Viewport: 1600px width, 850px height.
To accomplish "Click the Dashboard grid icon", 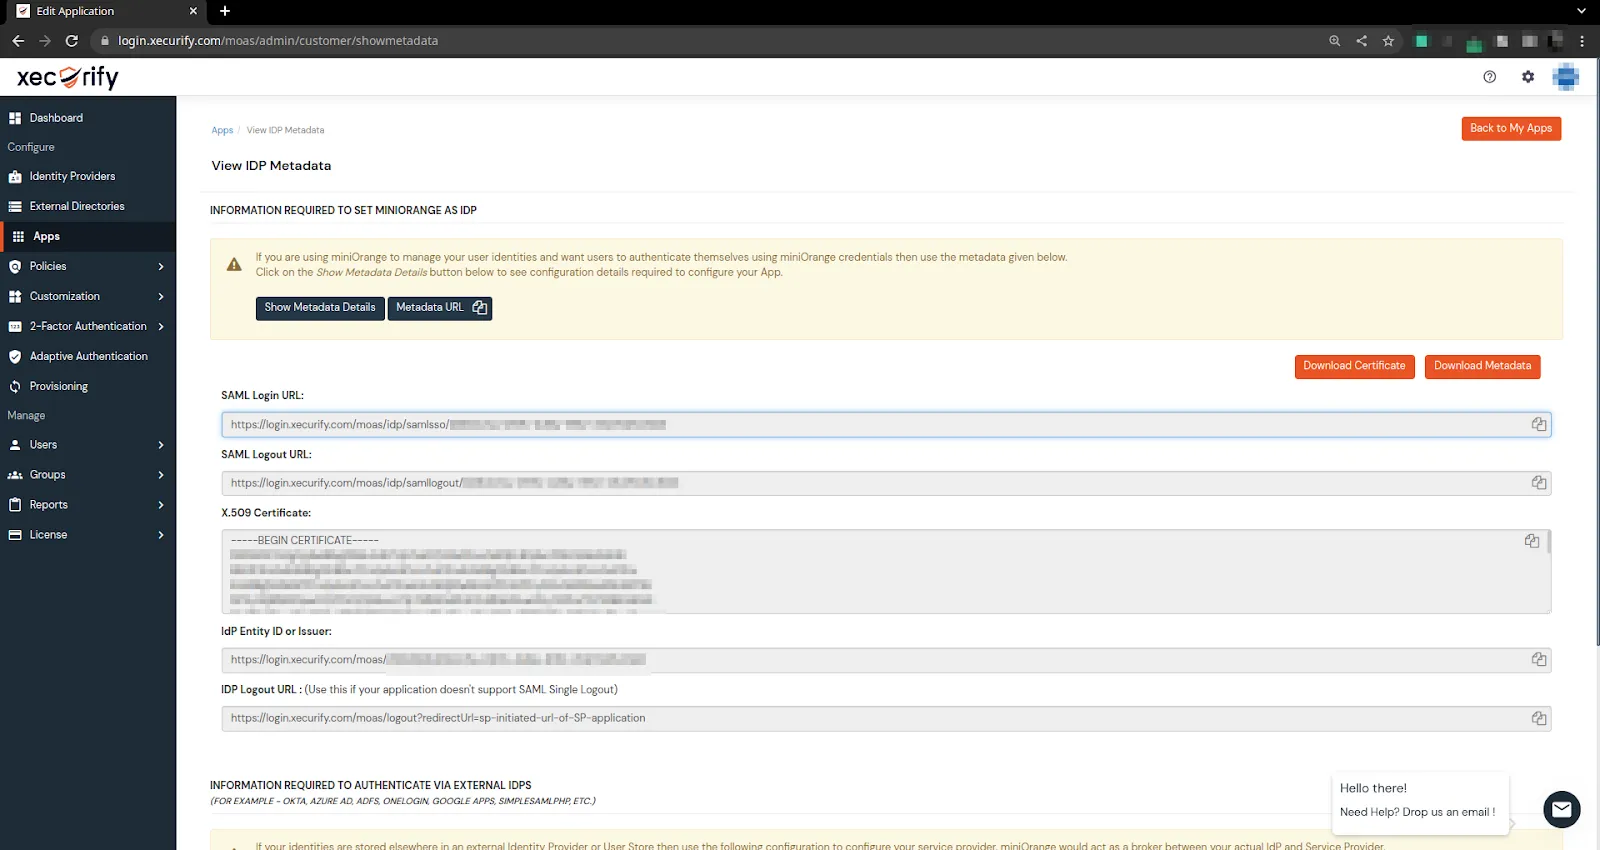I will click(15, 118).
